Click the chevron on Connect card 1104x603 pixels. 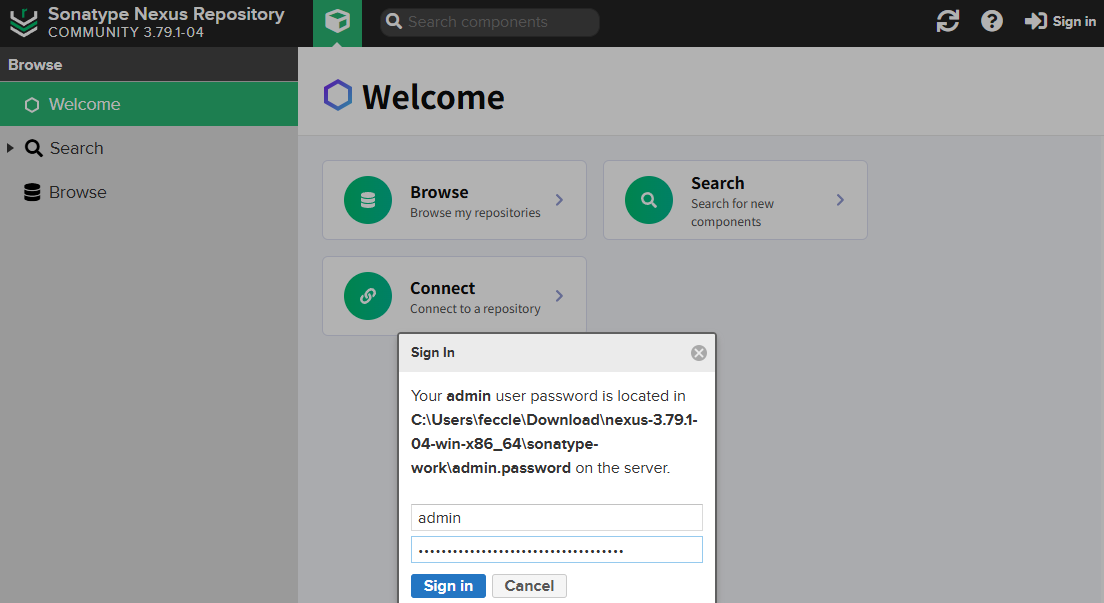pos(559,296)
